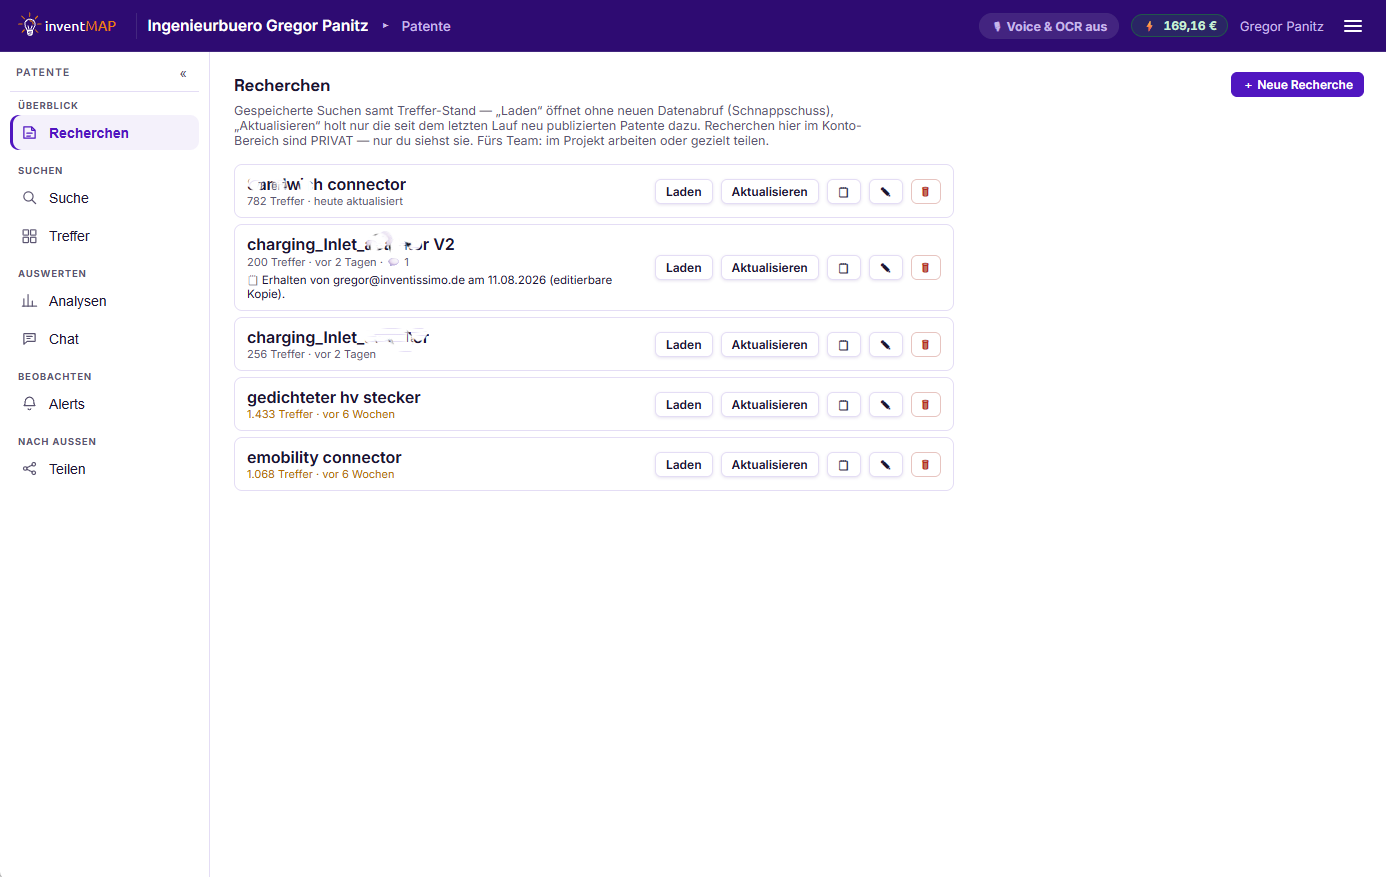1386x877 pixels.
Task: Click the share icon beside Teilen
Action: 30,469
